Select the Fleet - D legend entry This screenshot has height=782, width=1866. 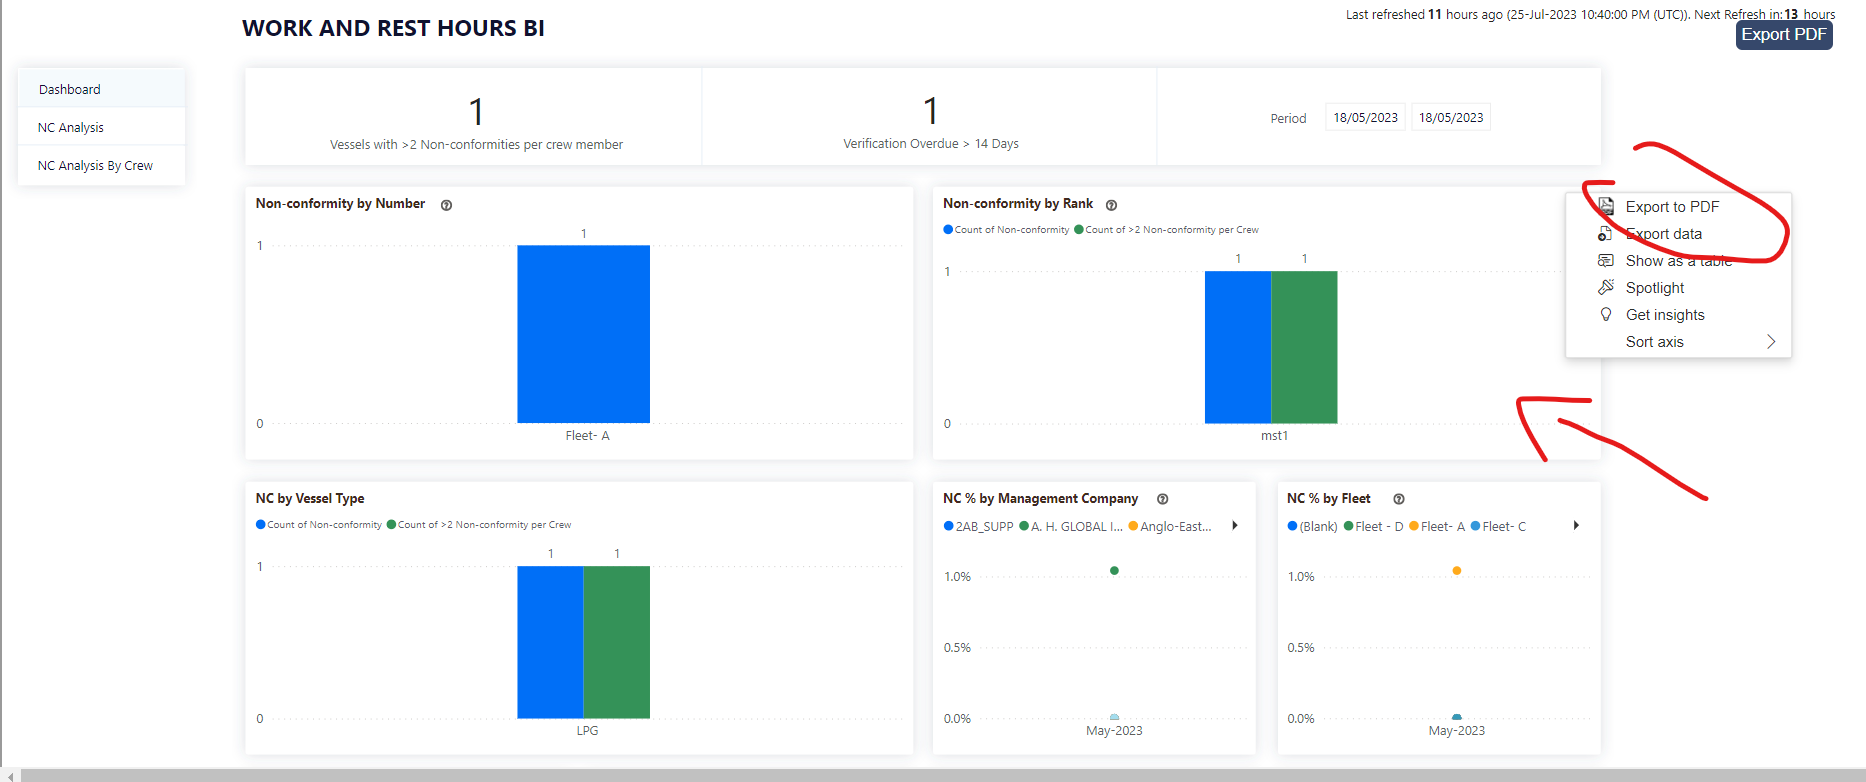1374,526
